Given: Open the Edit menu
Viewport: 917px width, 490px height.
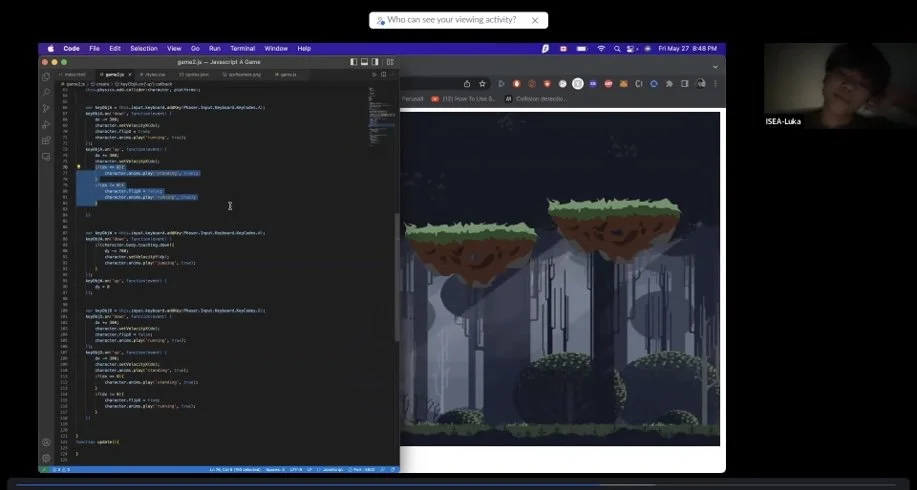Looking at the screenshot, I should (x=115, y=49).
